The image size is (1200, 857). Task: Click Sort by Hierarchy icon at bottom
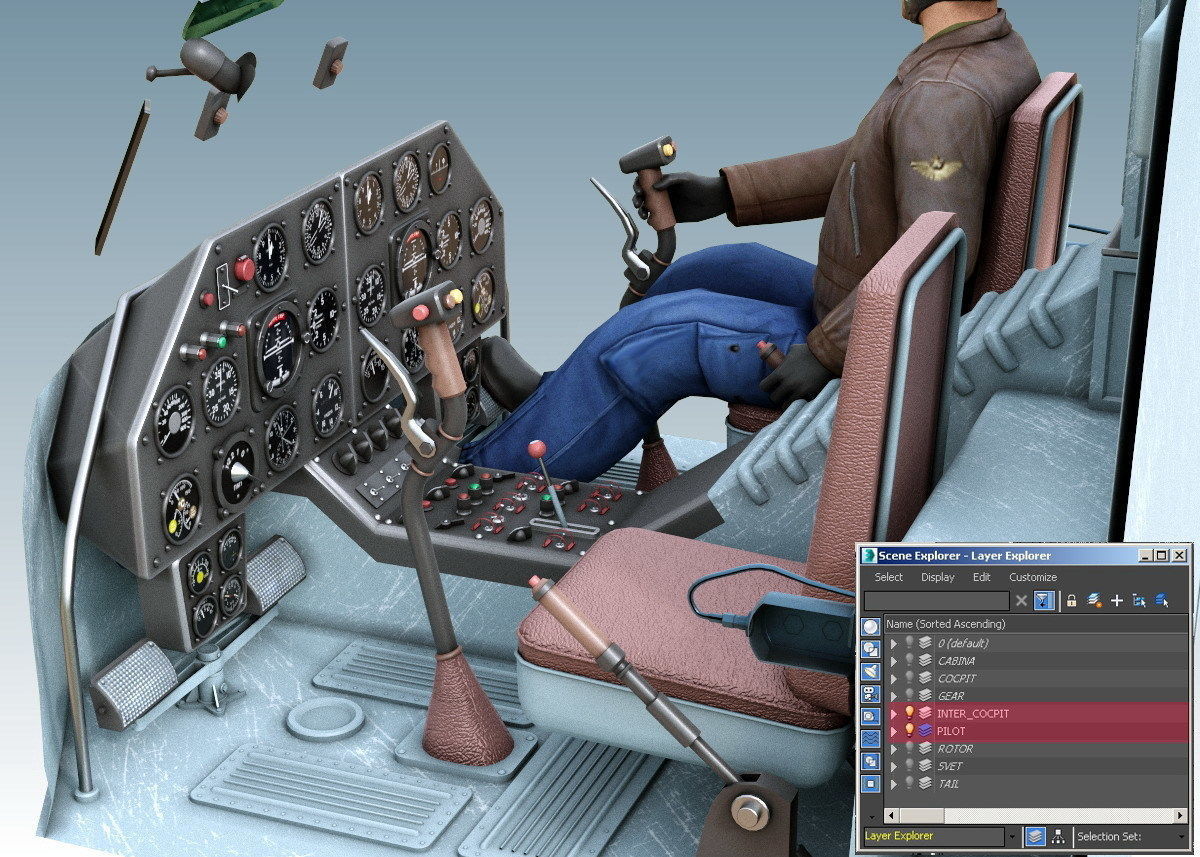click(x=1058, y=835)
